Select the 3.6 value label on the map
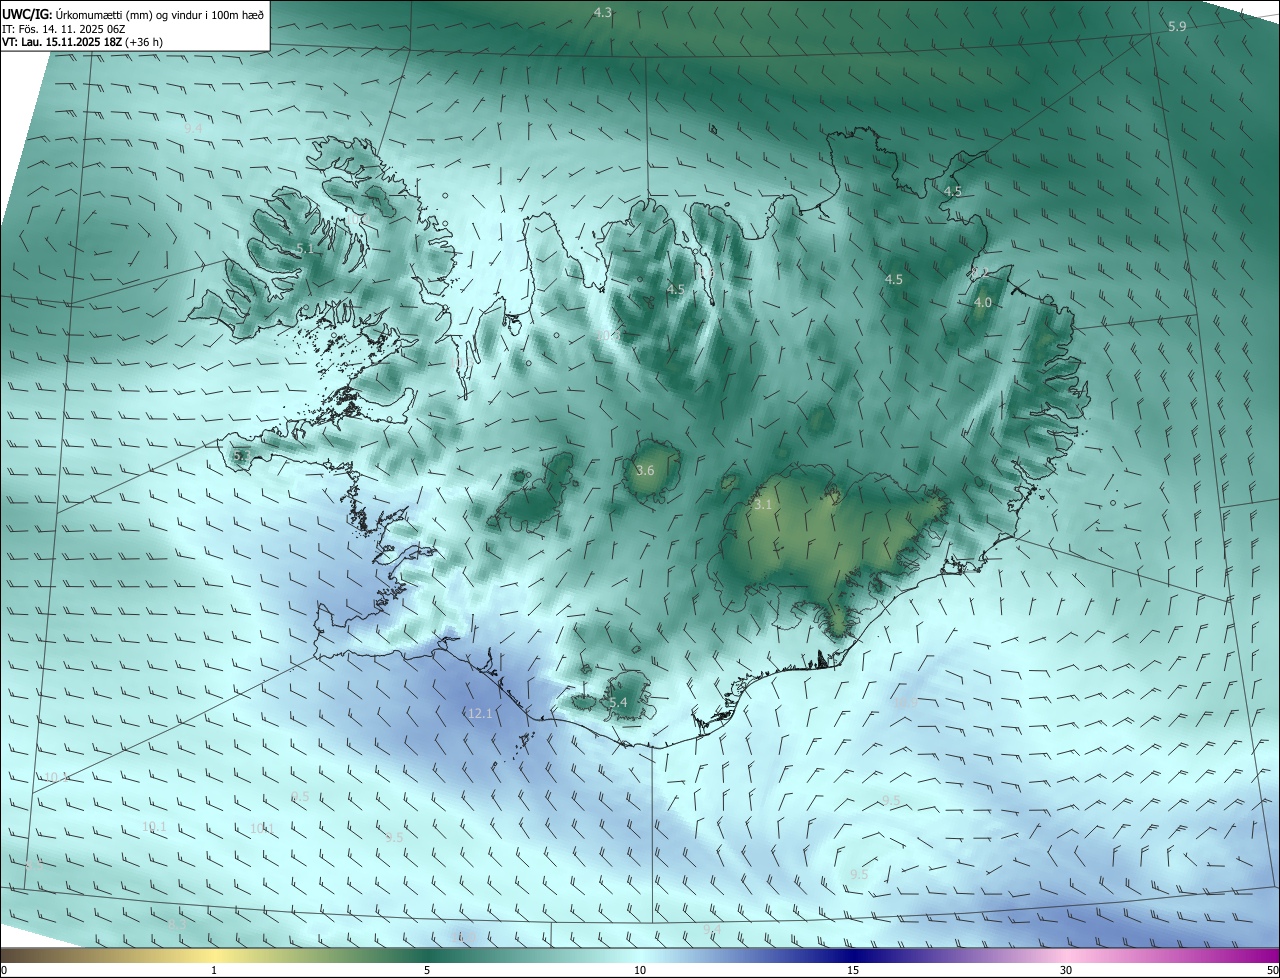 (x=645, y=470)
